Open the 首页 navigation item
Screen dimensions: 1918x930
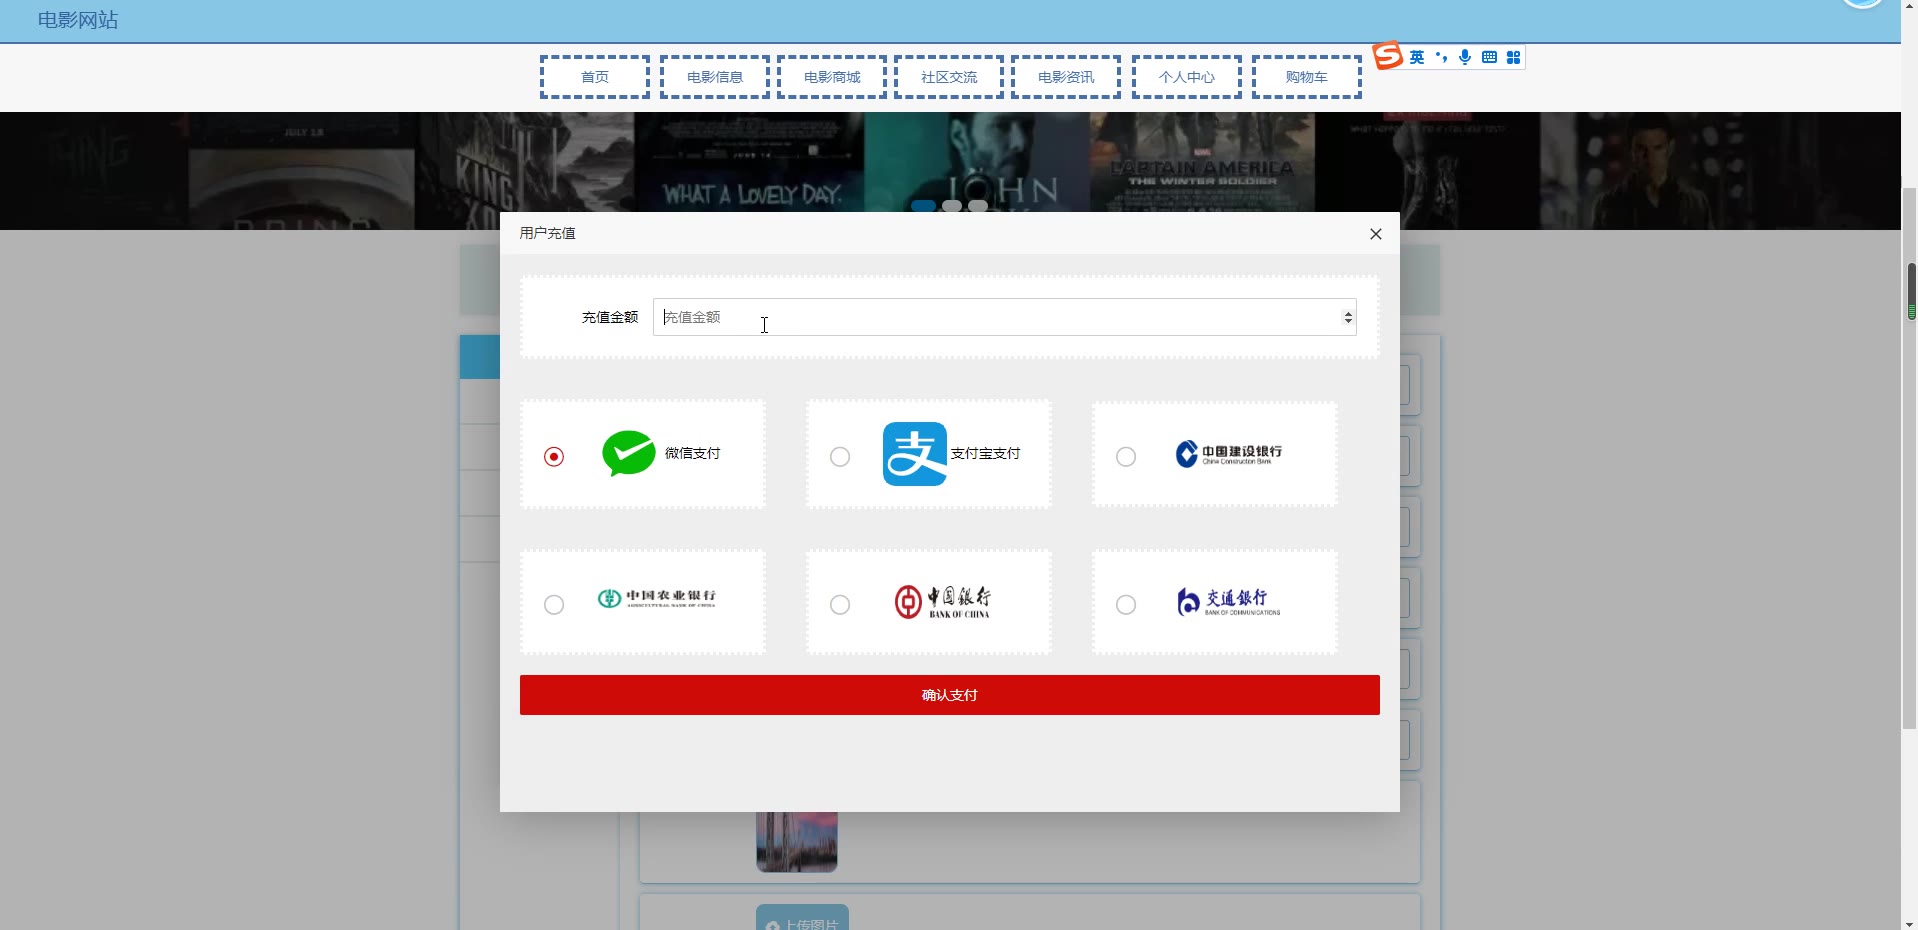pos(595,77)
